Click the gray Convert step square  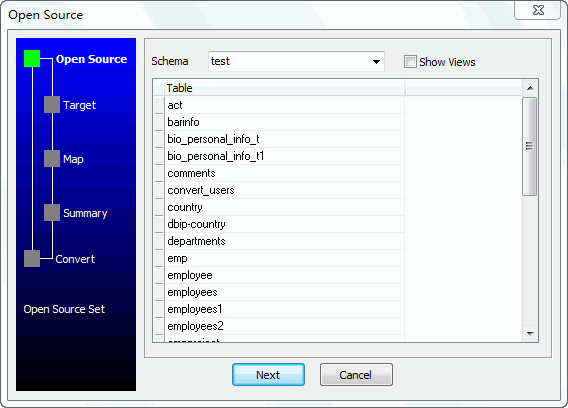tap(32, 259)
